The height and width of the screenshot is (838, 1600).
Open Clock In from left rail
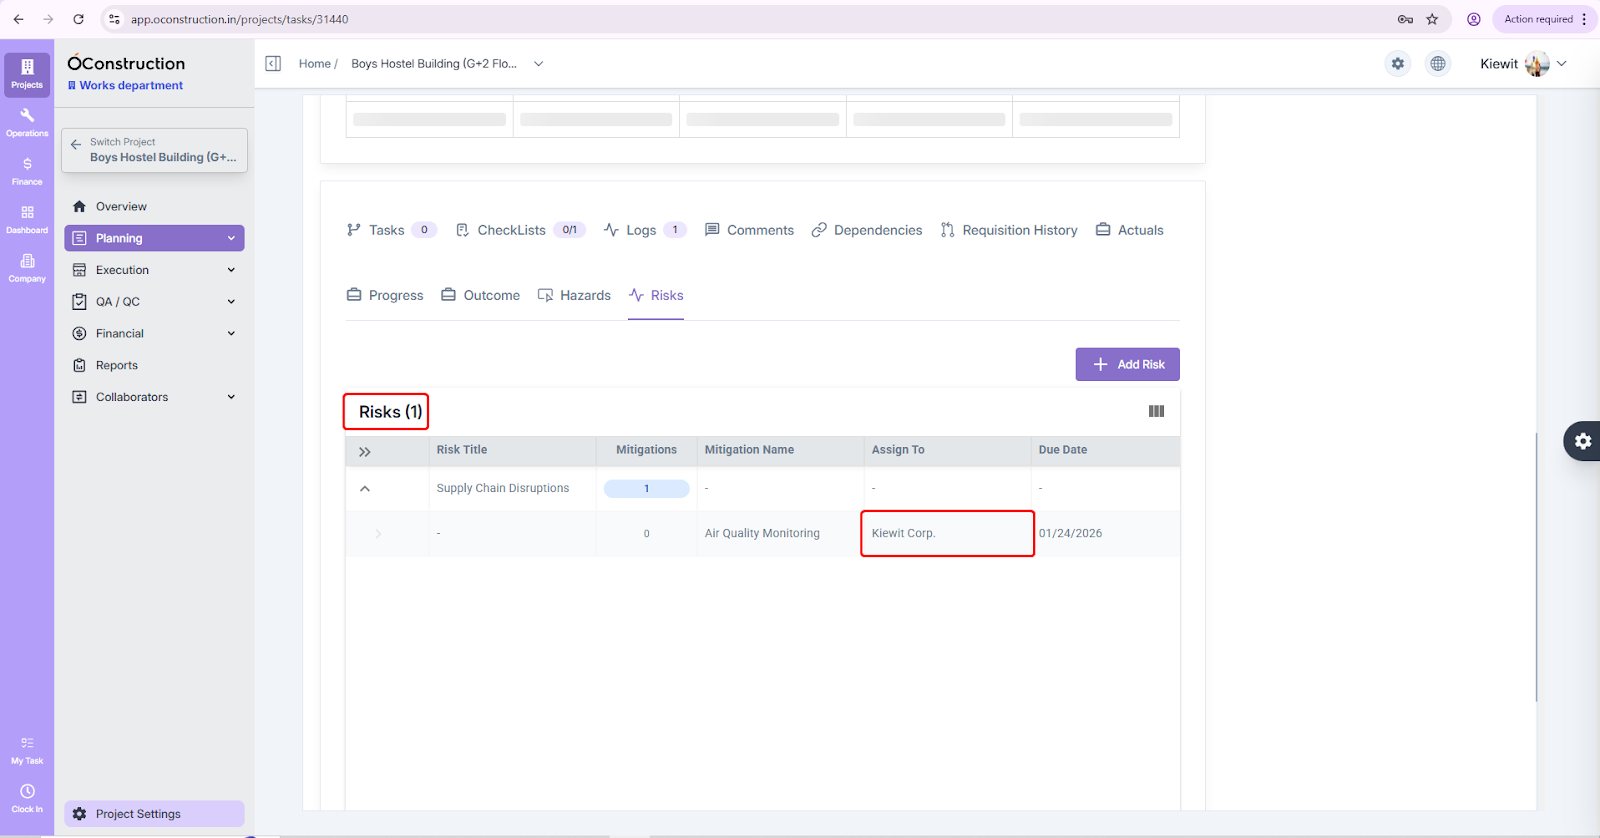tap(27, 798)
